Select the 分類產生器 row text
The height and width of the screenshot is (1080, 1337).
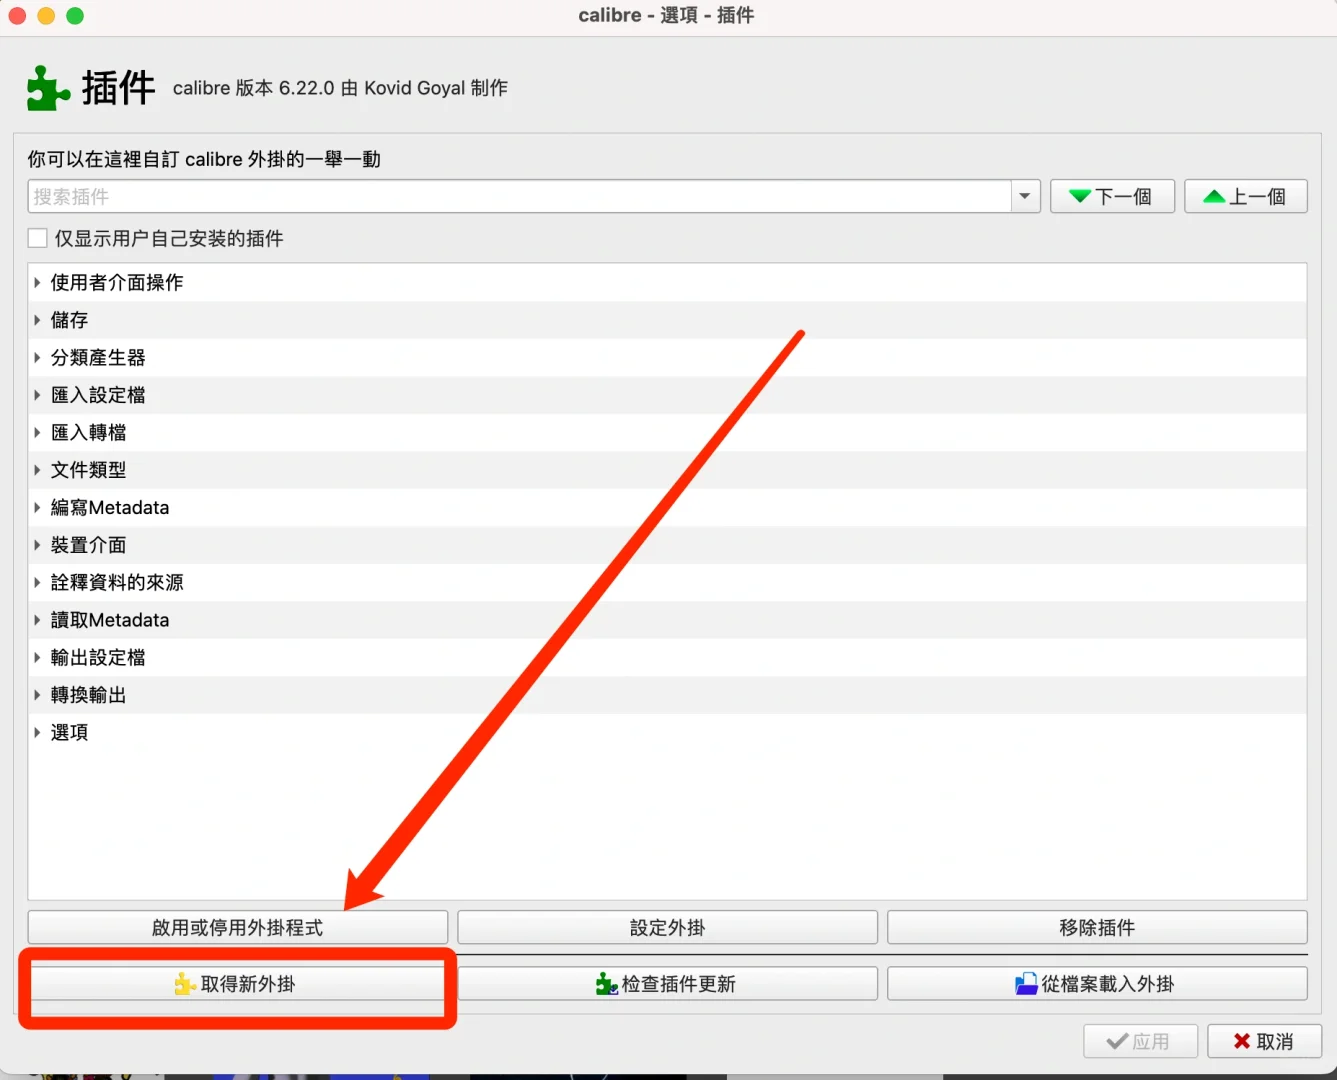pos(98,357)
